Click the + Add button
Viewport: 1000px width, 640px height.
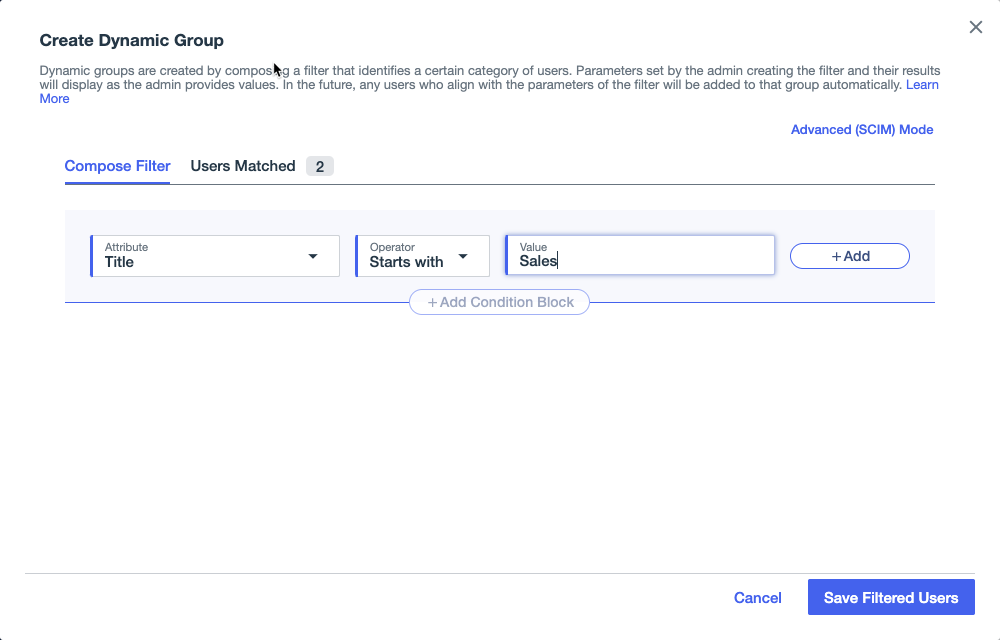point(849,256)
